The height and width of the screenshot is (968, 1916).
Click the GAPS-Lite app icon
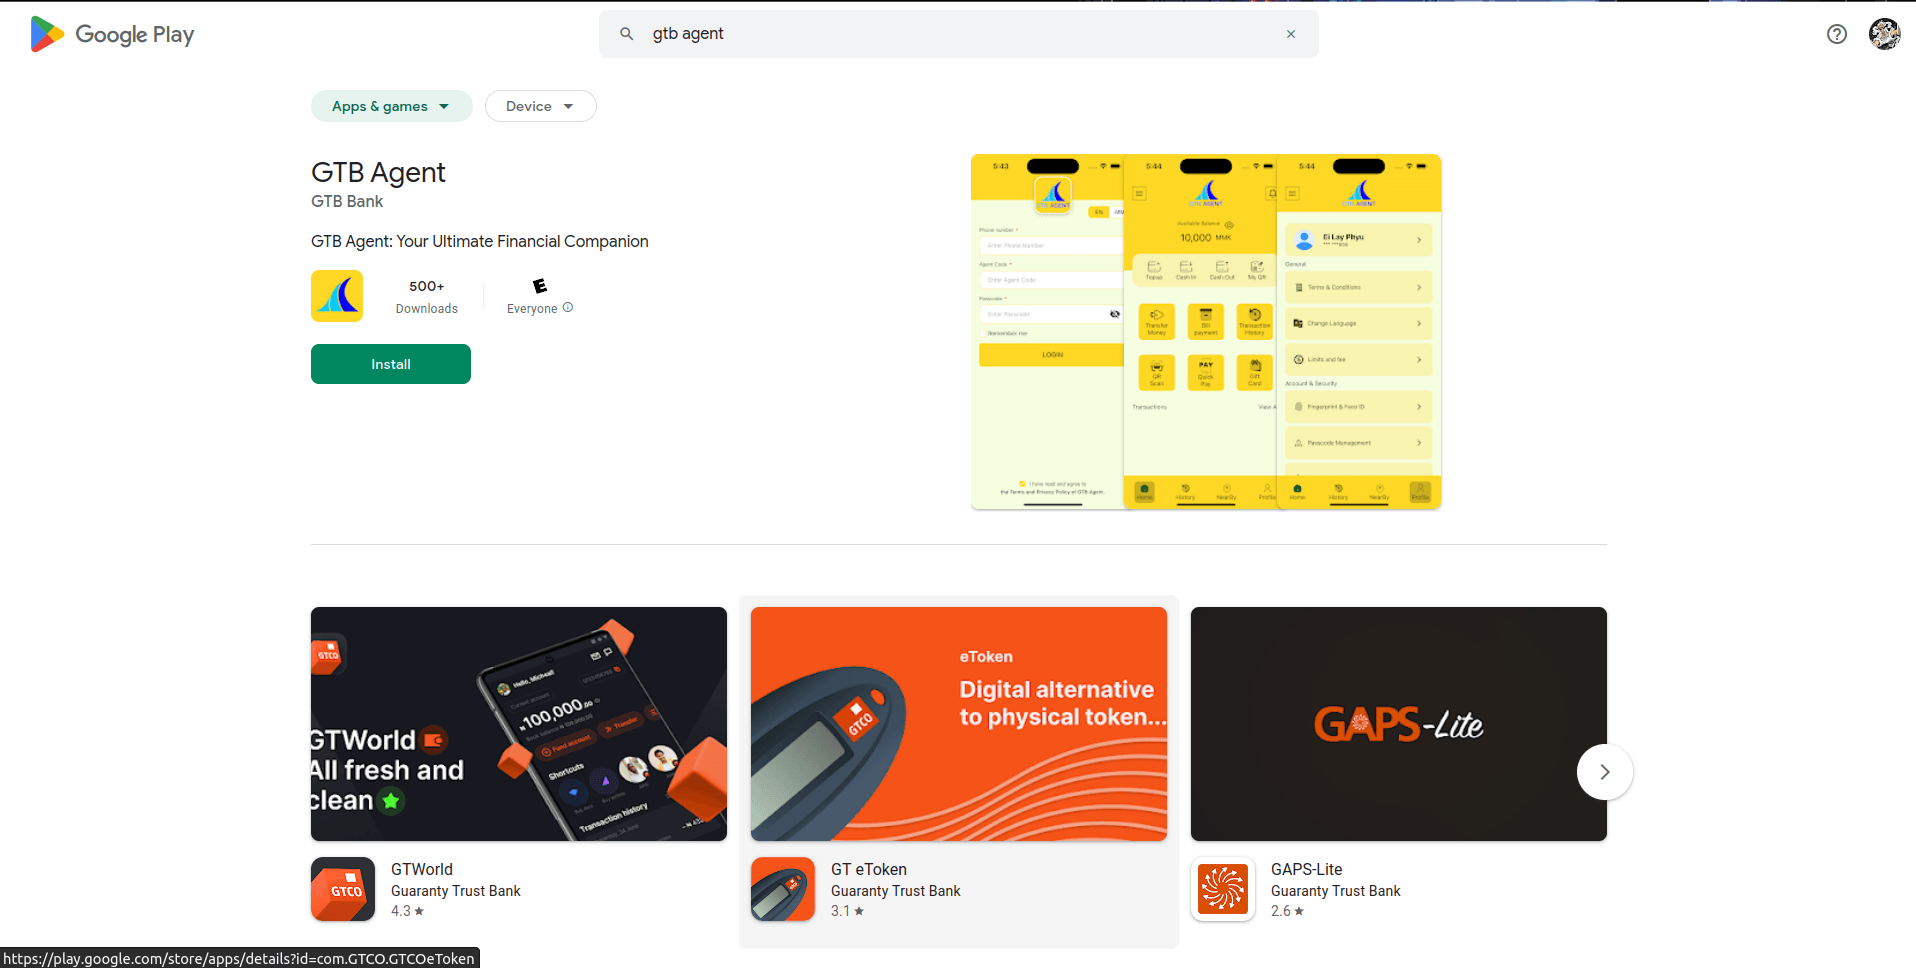coord(1223,889)
